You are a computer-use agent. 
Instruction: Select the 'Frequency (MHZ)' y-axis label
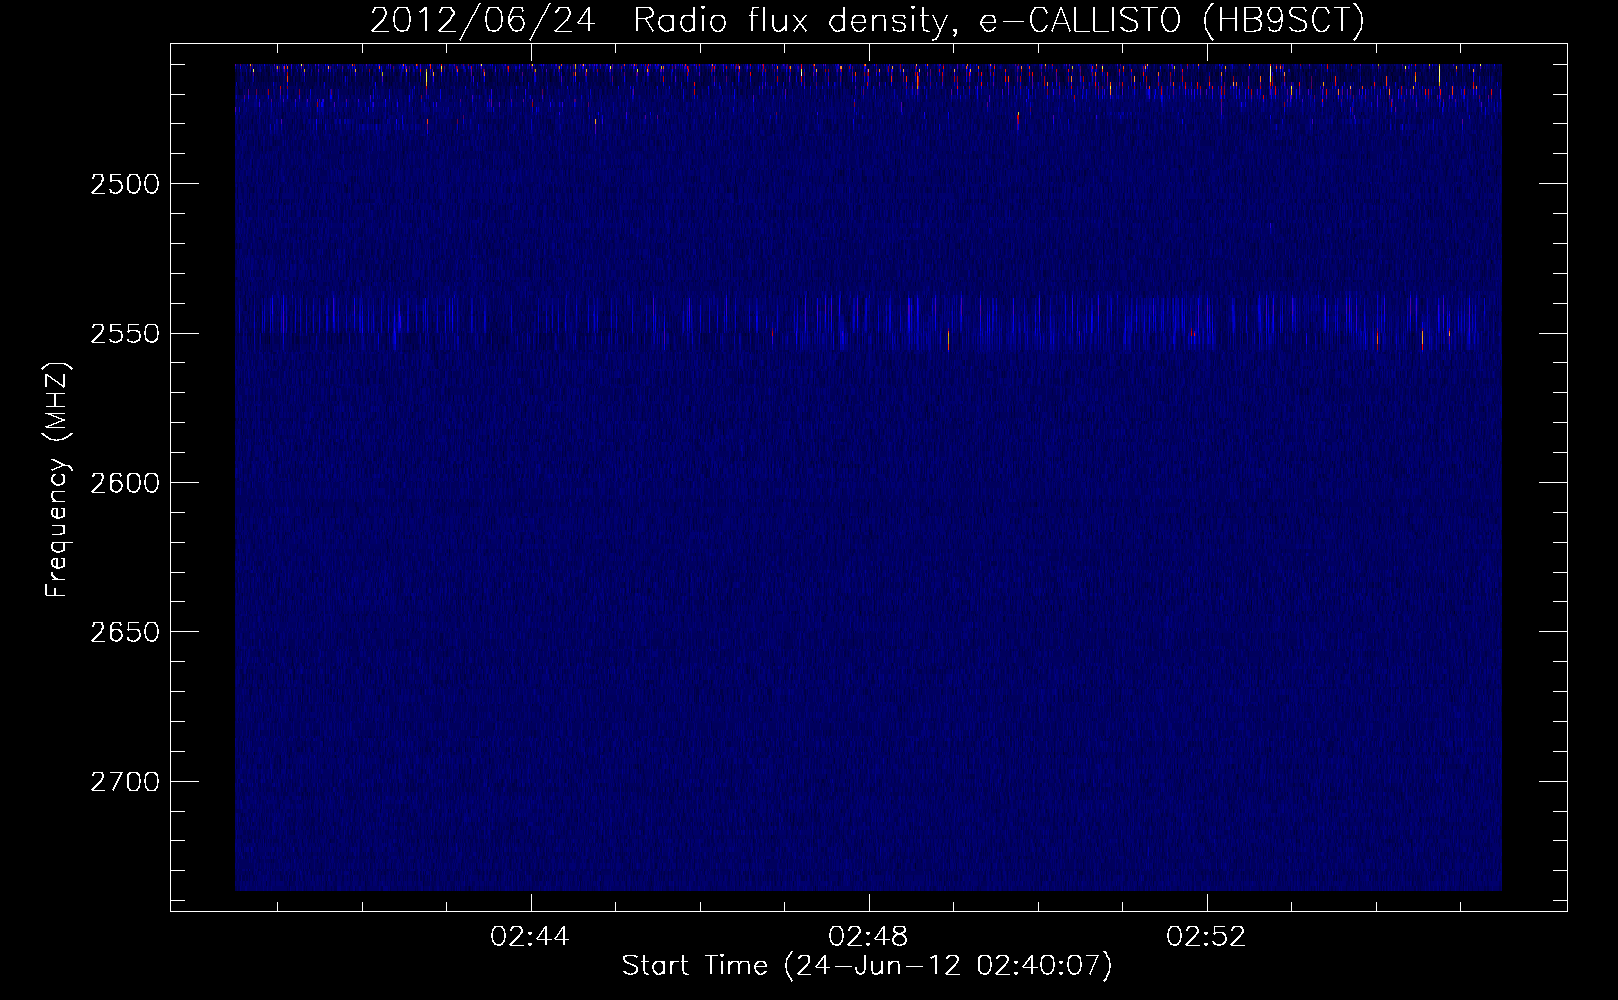coord(57,481)
